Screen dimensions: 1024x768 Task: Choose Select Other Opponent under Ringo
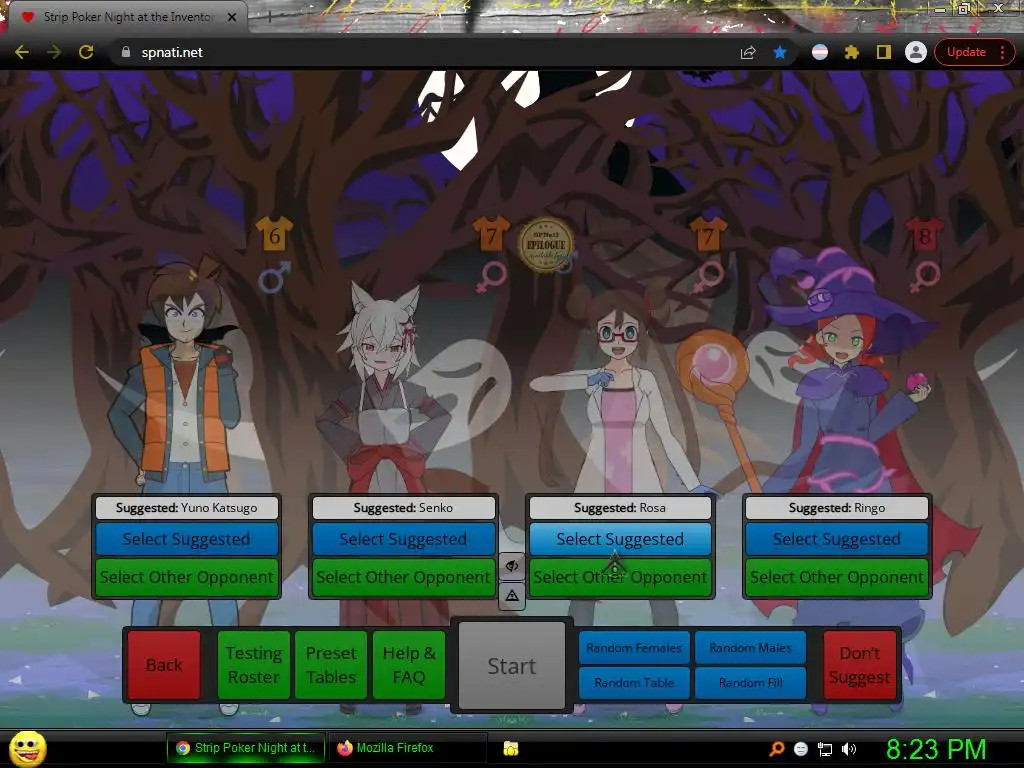[x=837, y=577]
